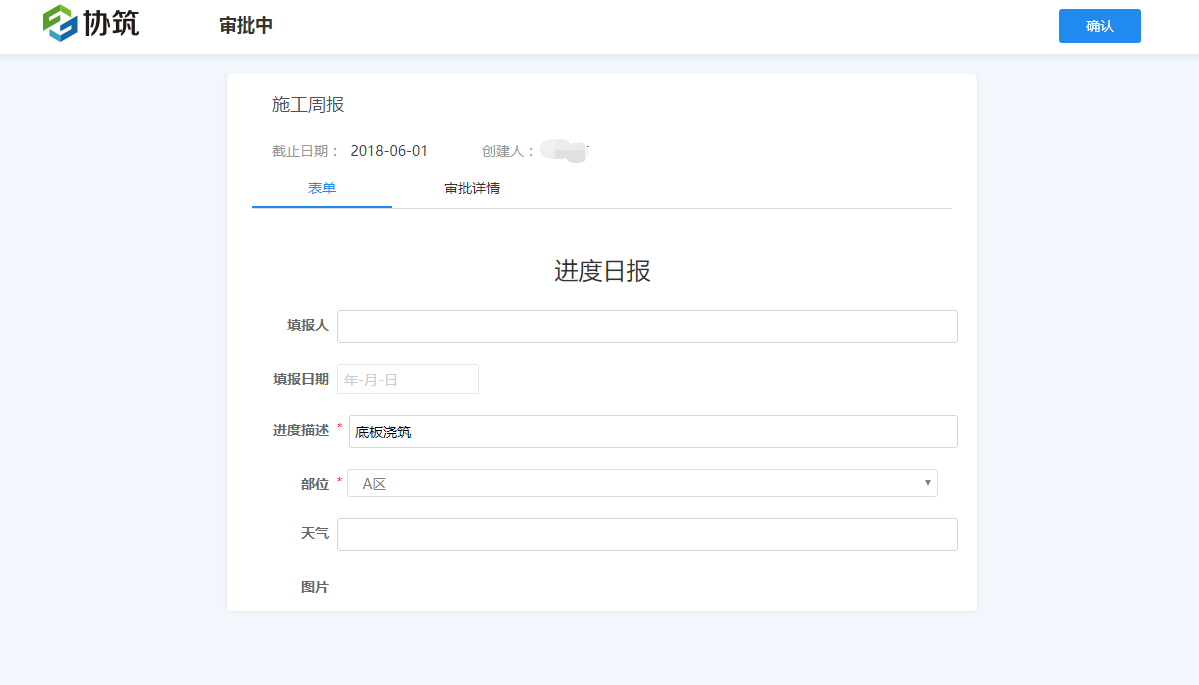Click the blurred creator name beside 创建人
Image resolution: width=1199 pixels, height=685 pixels.
[x=564, y=151]
